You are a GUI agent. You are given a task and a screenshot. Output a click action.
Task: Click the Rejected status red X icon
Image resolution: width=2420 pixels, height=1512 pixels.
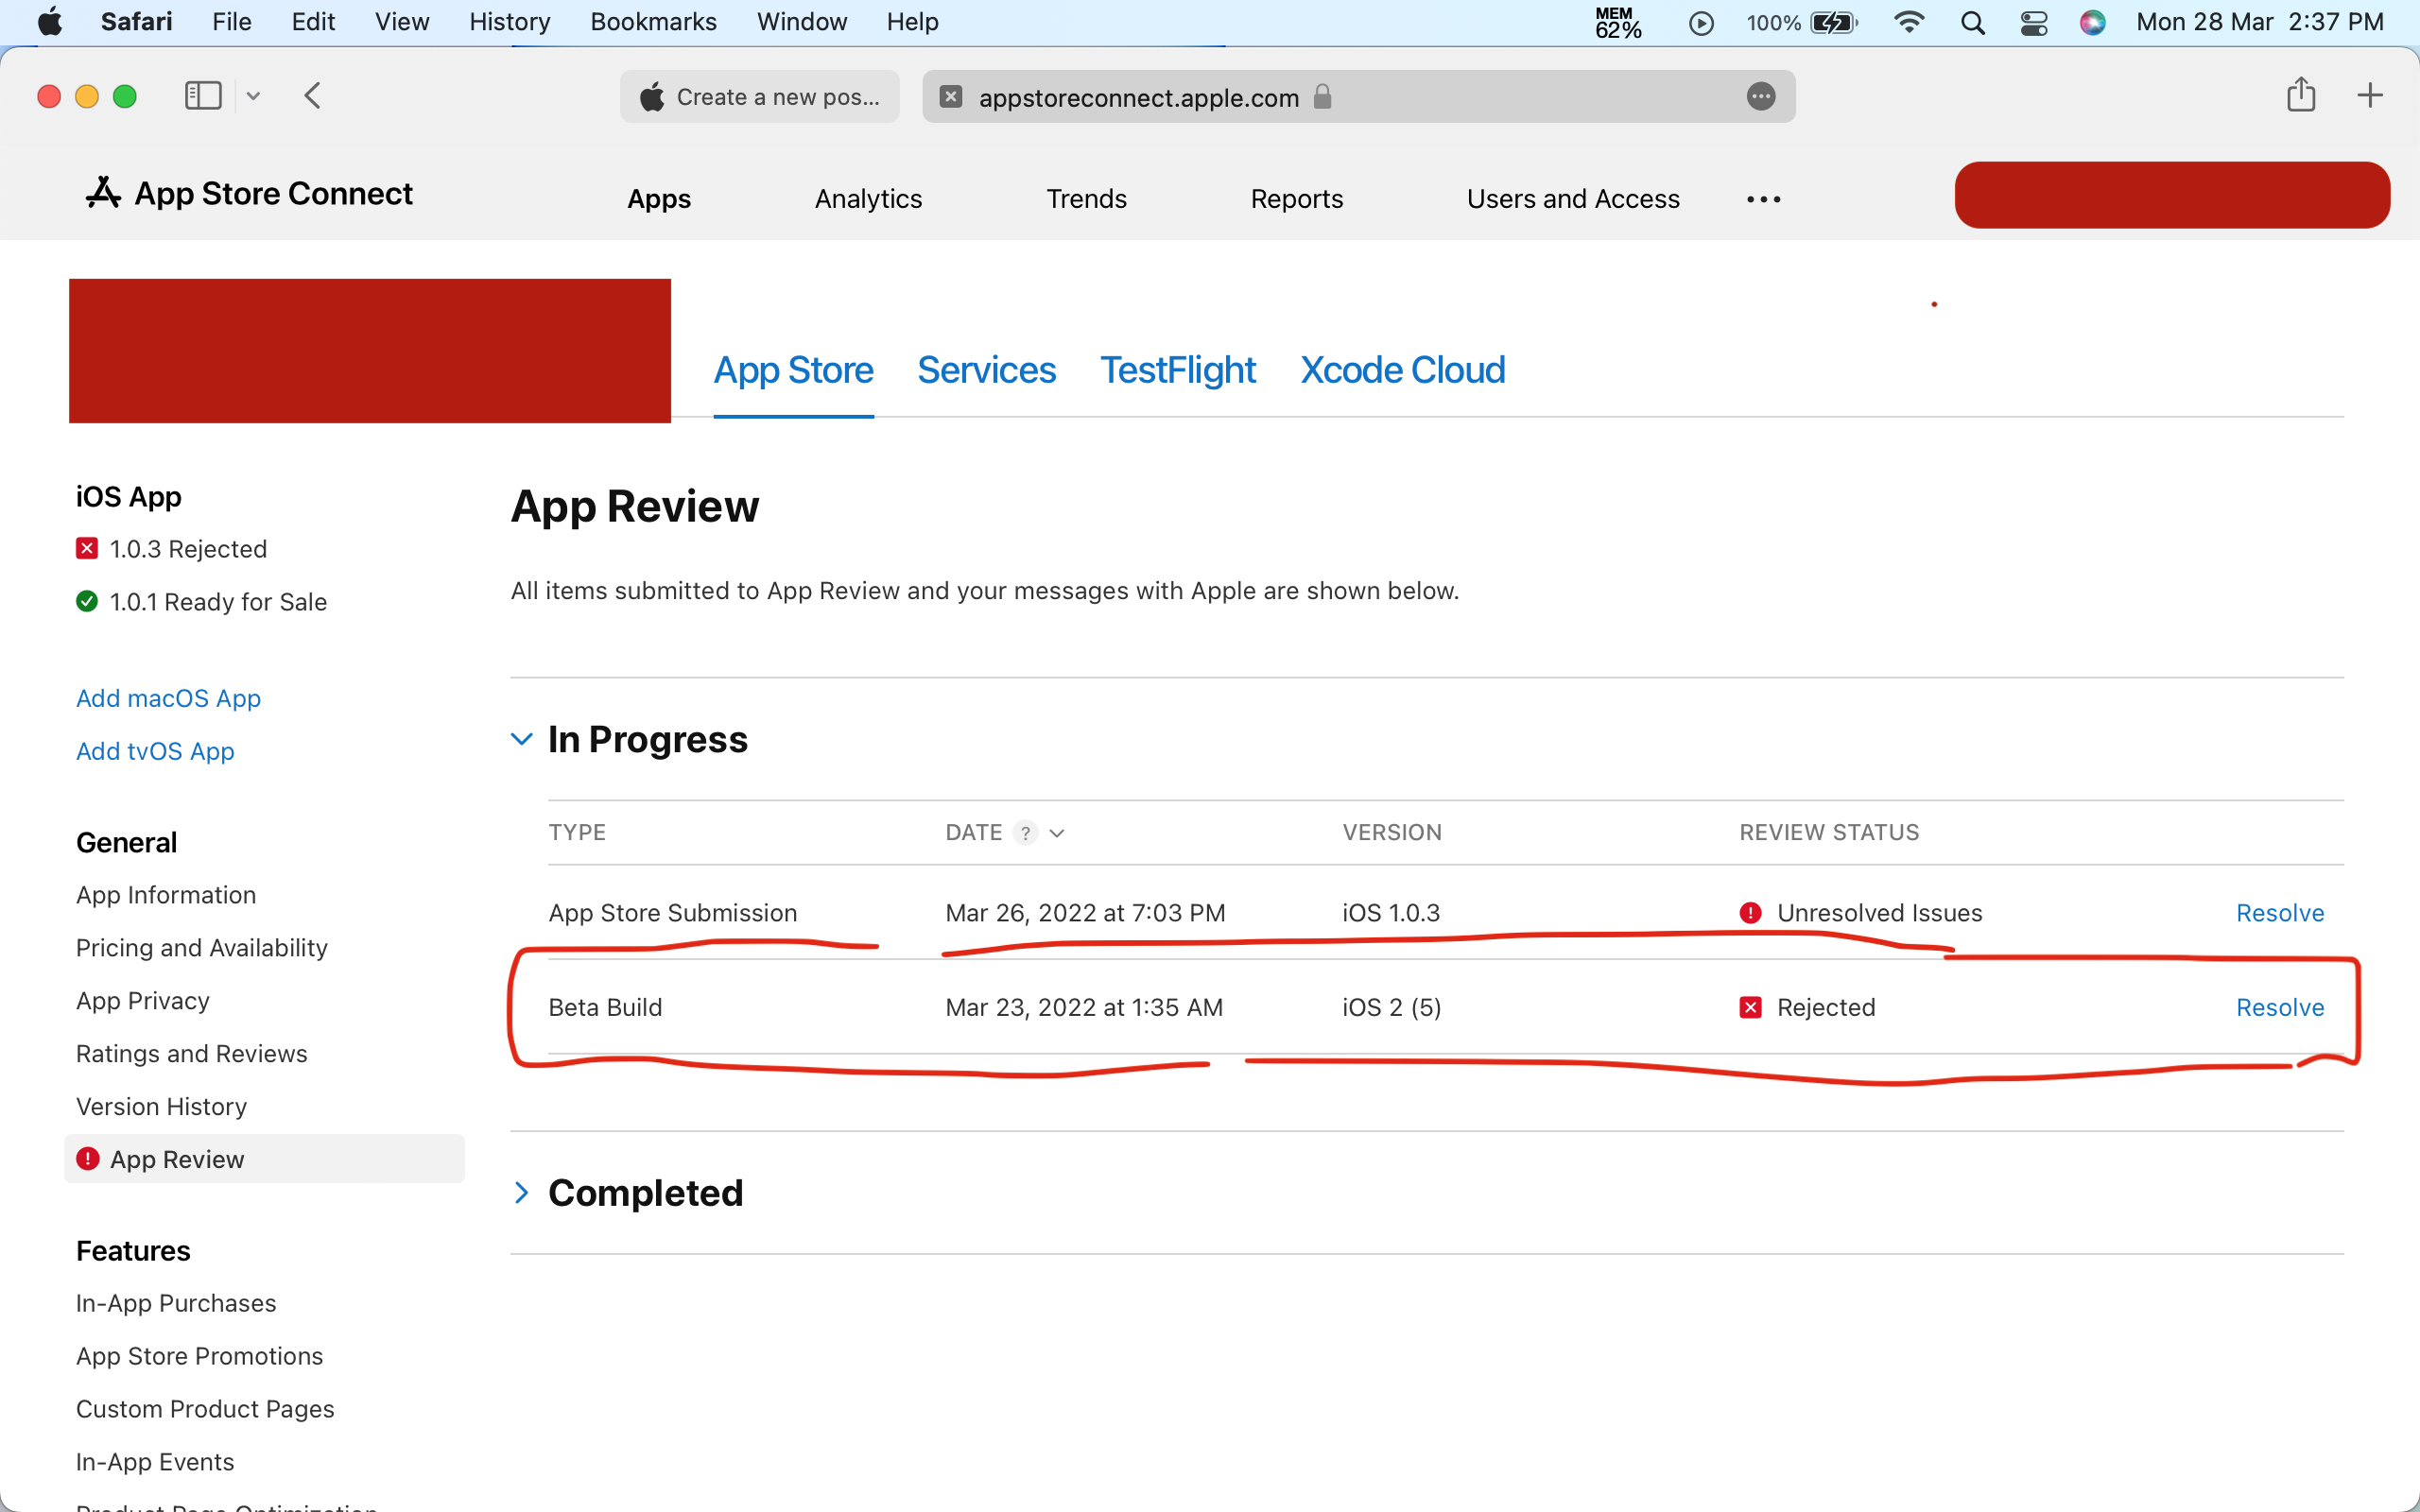tap(1750, 1007)
